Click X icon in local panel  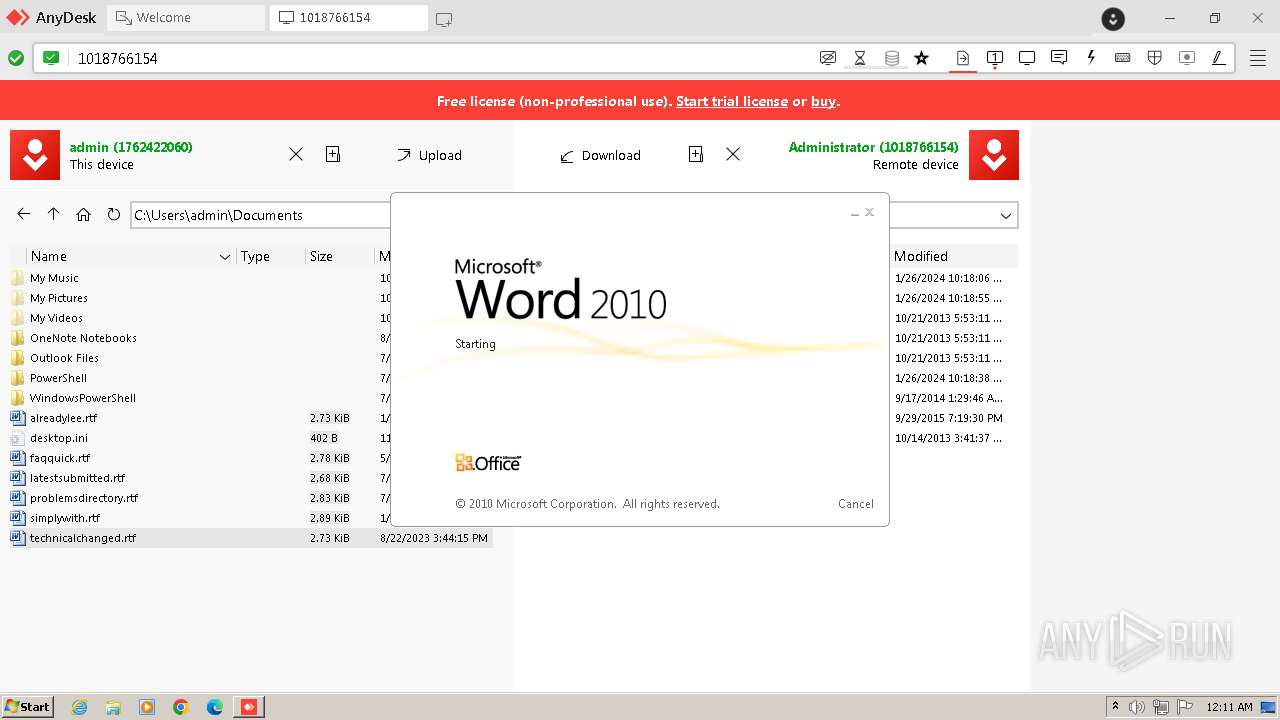(296, 154)
